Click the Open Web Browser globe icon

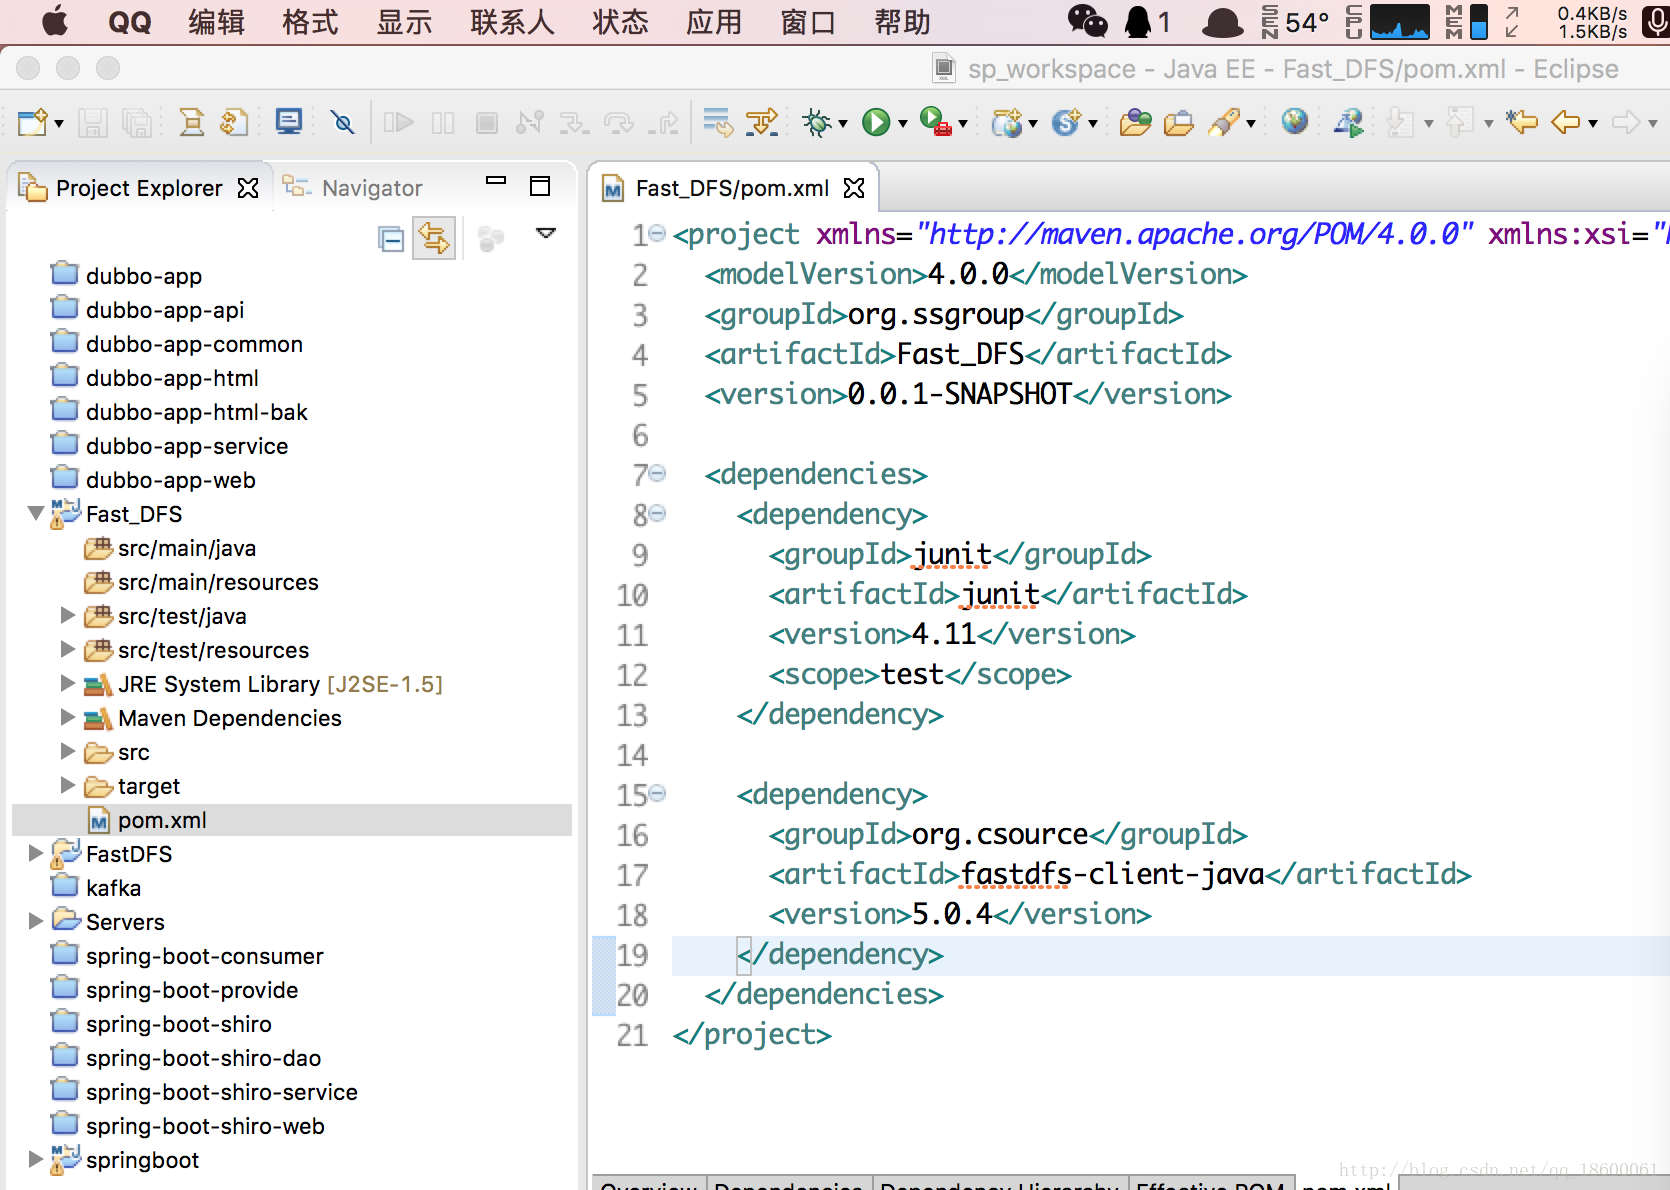coord(1295,122)
